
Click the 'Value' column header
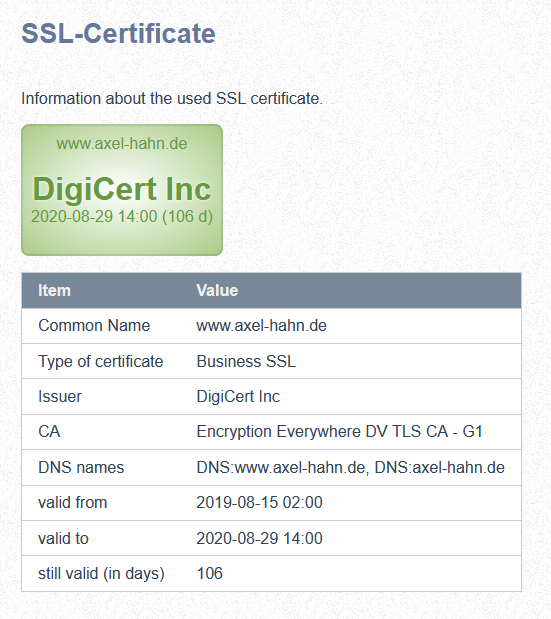click(217, 291)
